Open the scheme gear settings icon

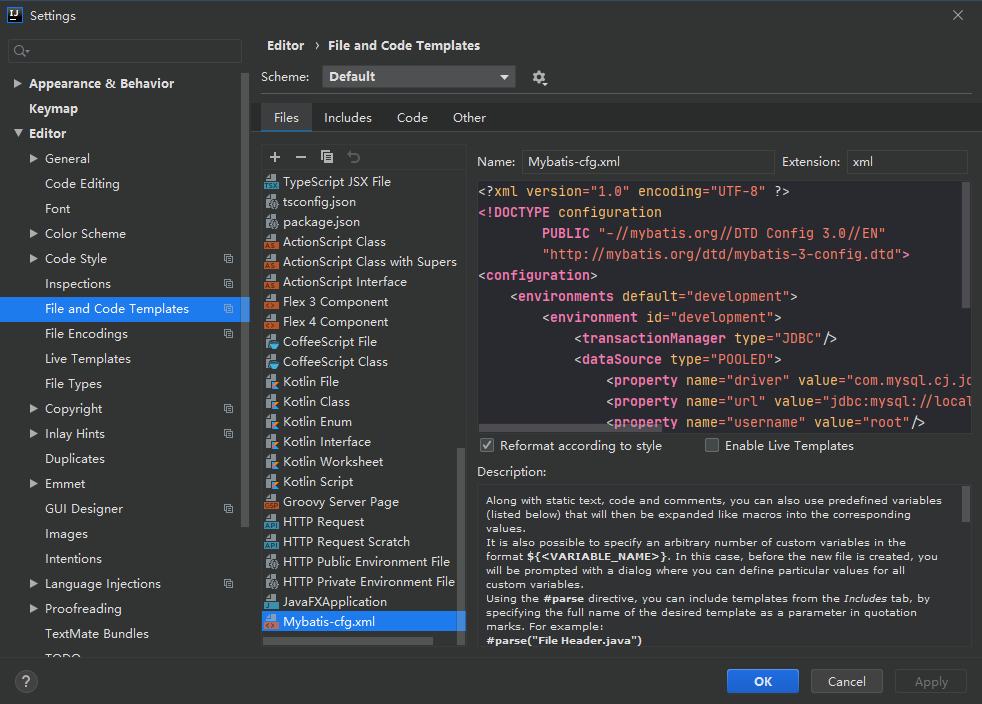[539, 77]
